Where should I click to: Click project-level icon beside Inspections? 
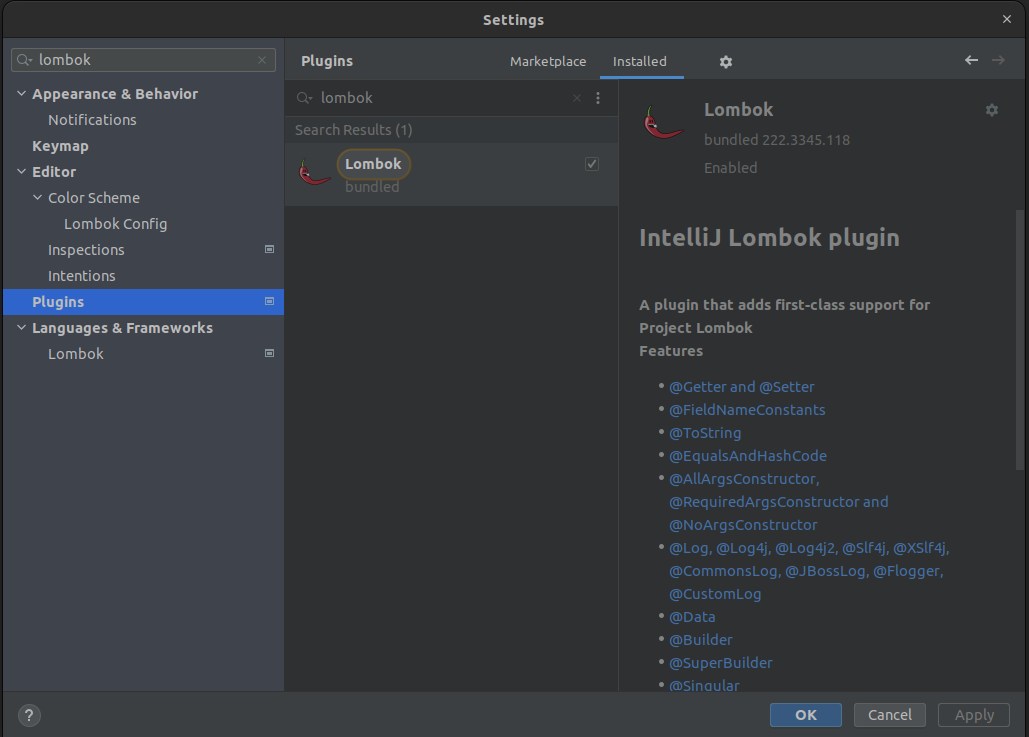269,249
